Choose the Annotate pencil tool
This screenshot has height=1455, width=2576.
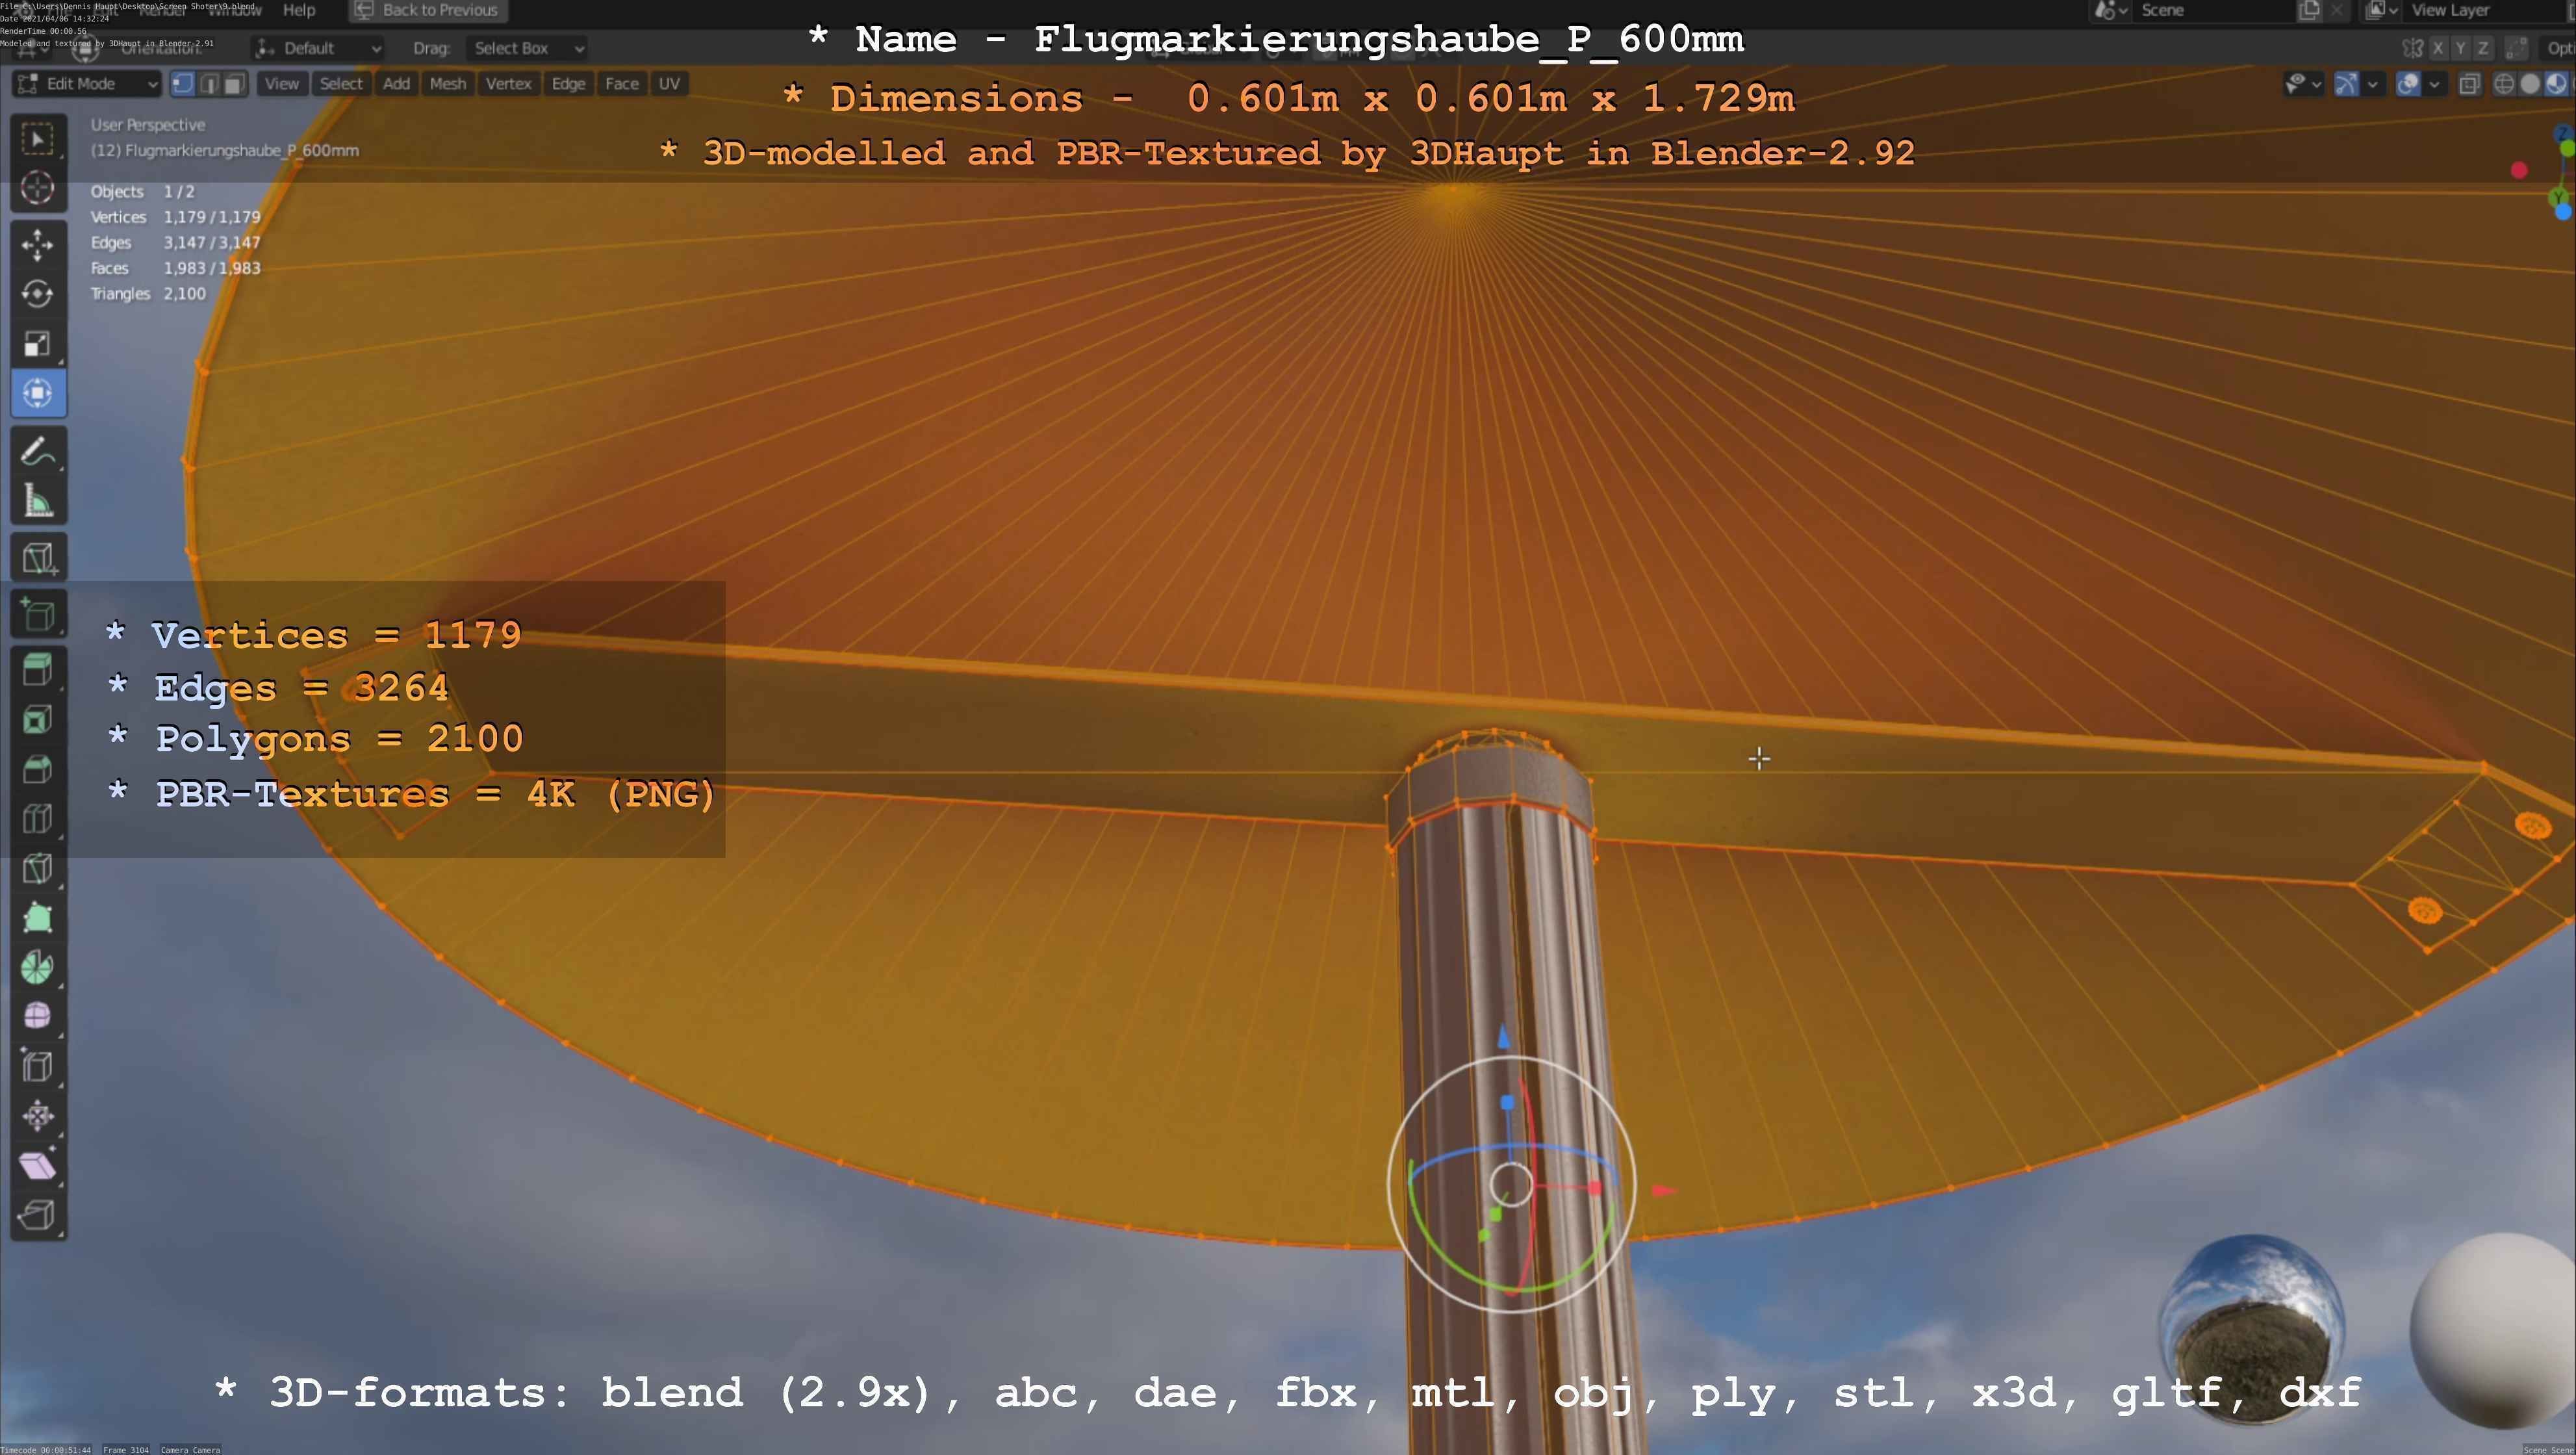coord(38,452)
